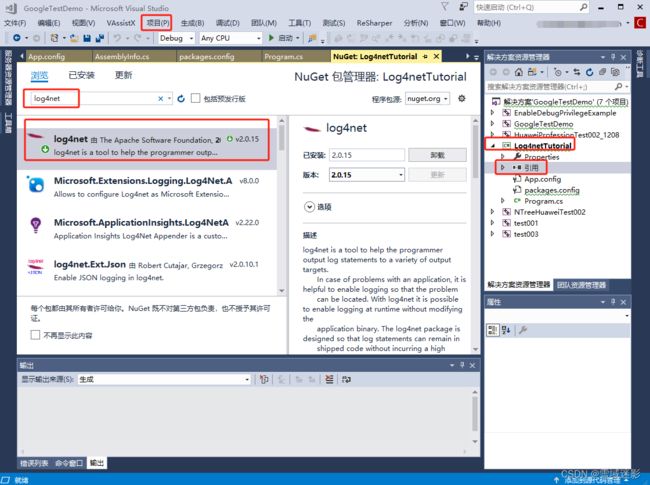Open the Error List bottom tab
Screen dimensions: 650x485
click(34, 463)
